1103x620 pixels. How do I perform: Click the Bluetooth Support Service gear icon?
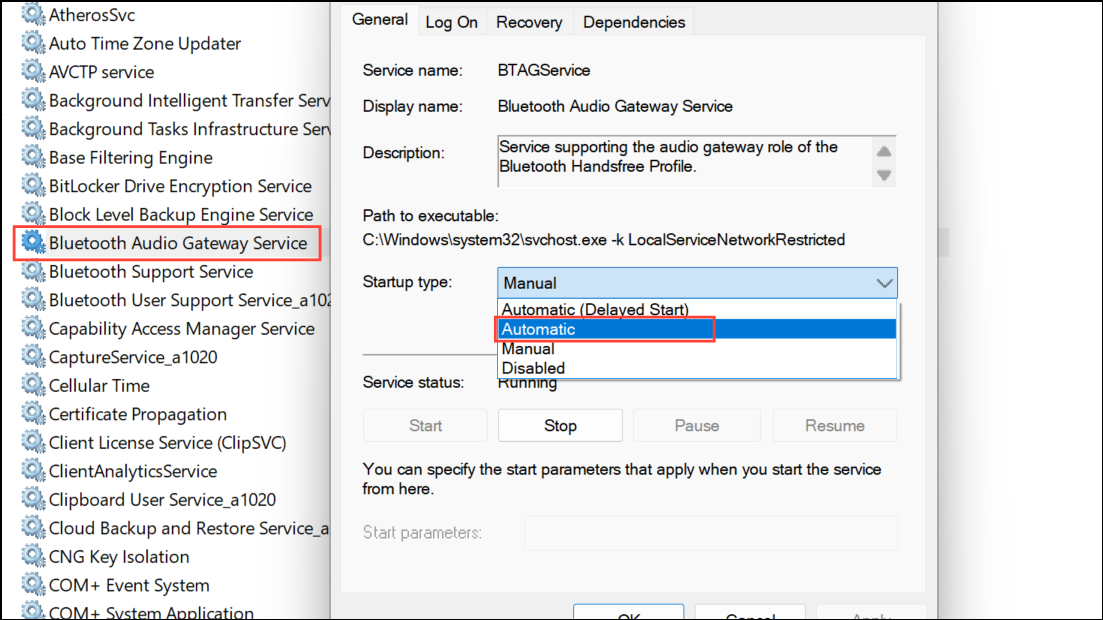32,271
